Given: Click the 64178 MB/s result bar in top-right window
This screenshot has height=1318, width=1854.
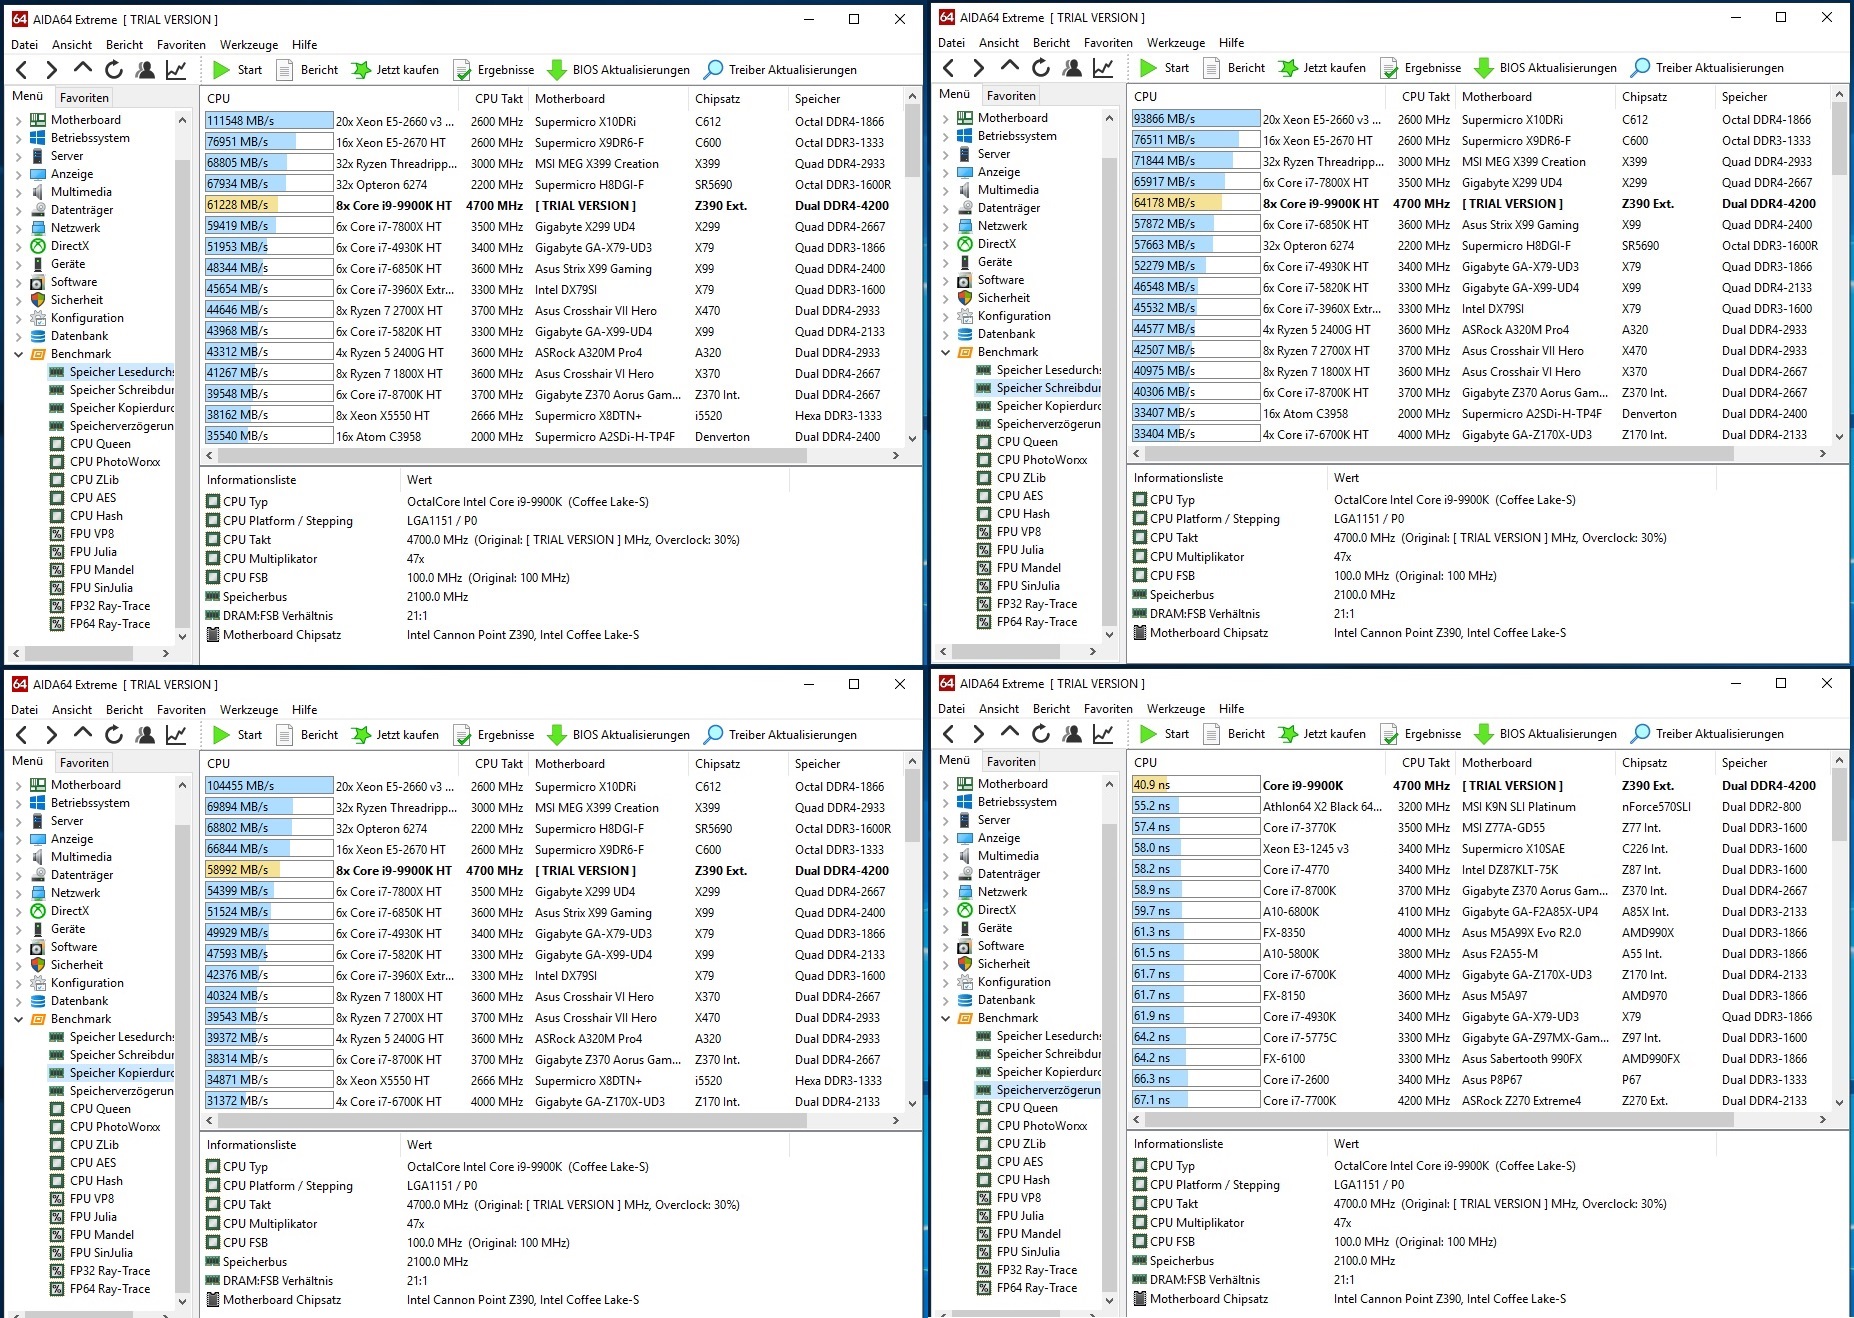Looking at the screenshot, I should click(1195, 203).
